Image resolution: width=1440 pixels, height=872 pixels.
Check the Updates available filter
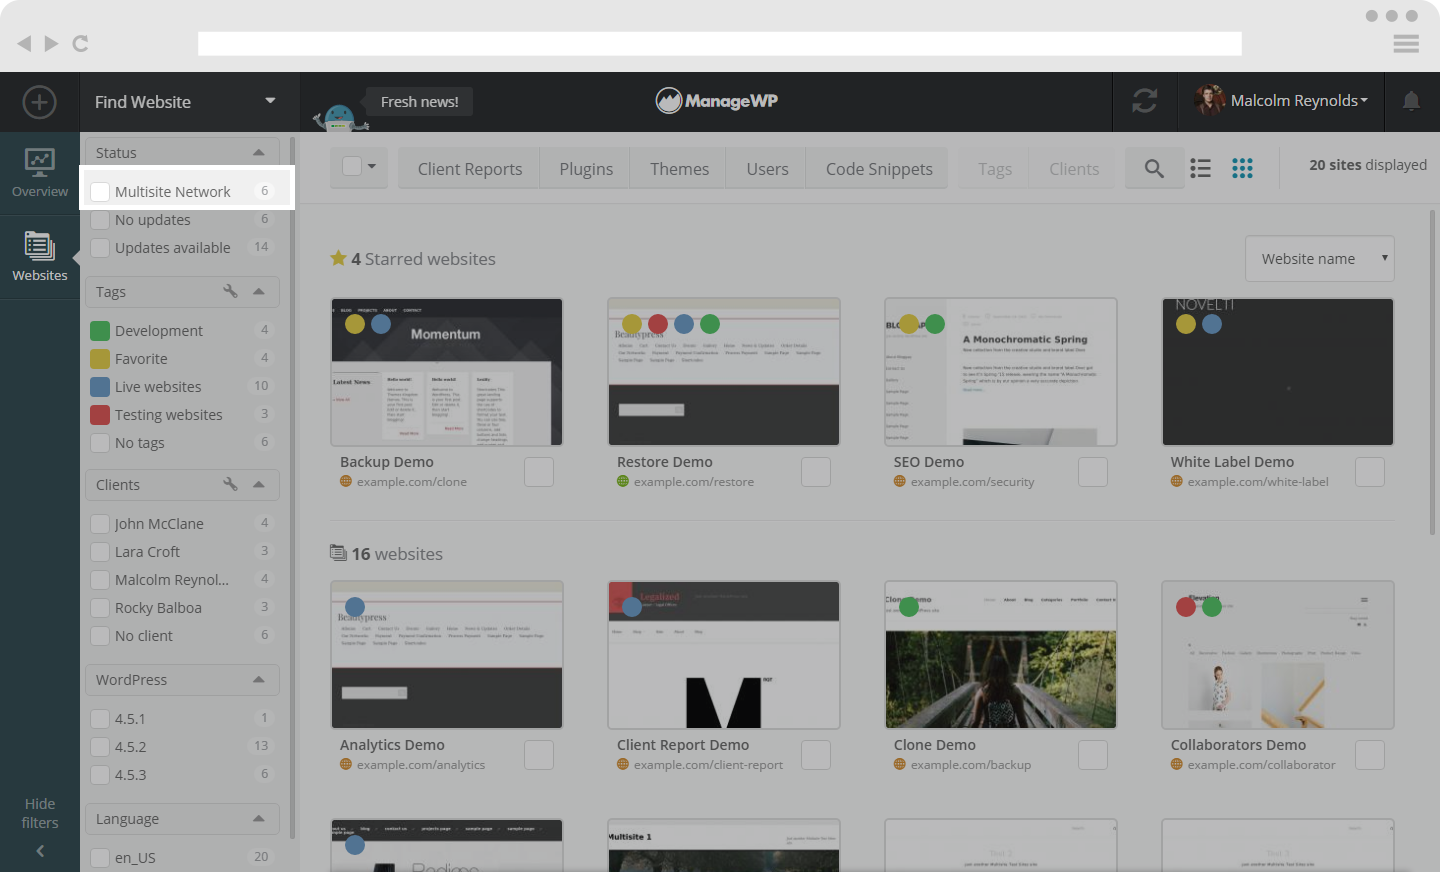(x=100, y=248)
